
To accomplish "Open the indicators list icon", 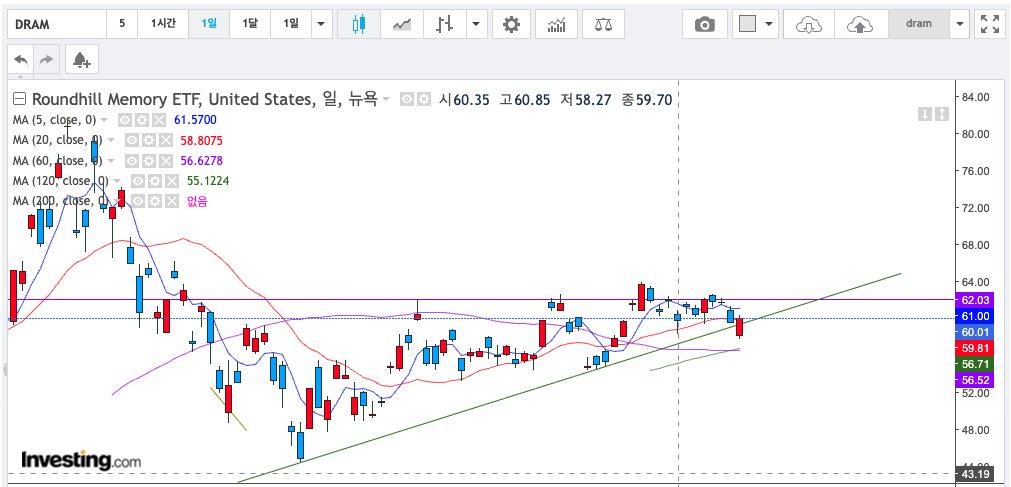I will (557, 25).
